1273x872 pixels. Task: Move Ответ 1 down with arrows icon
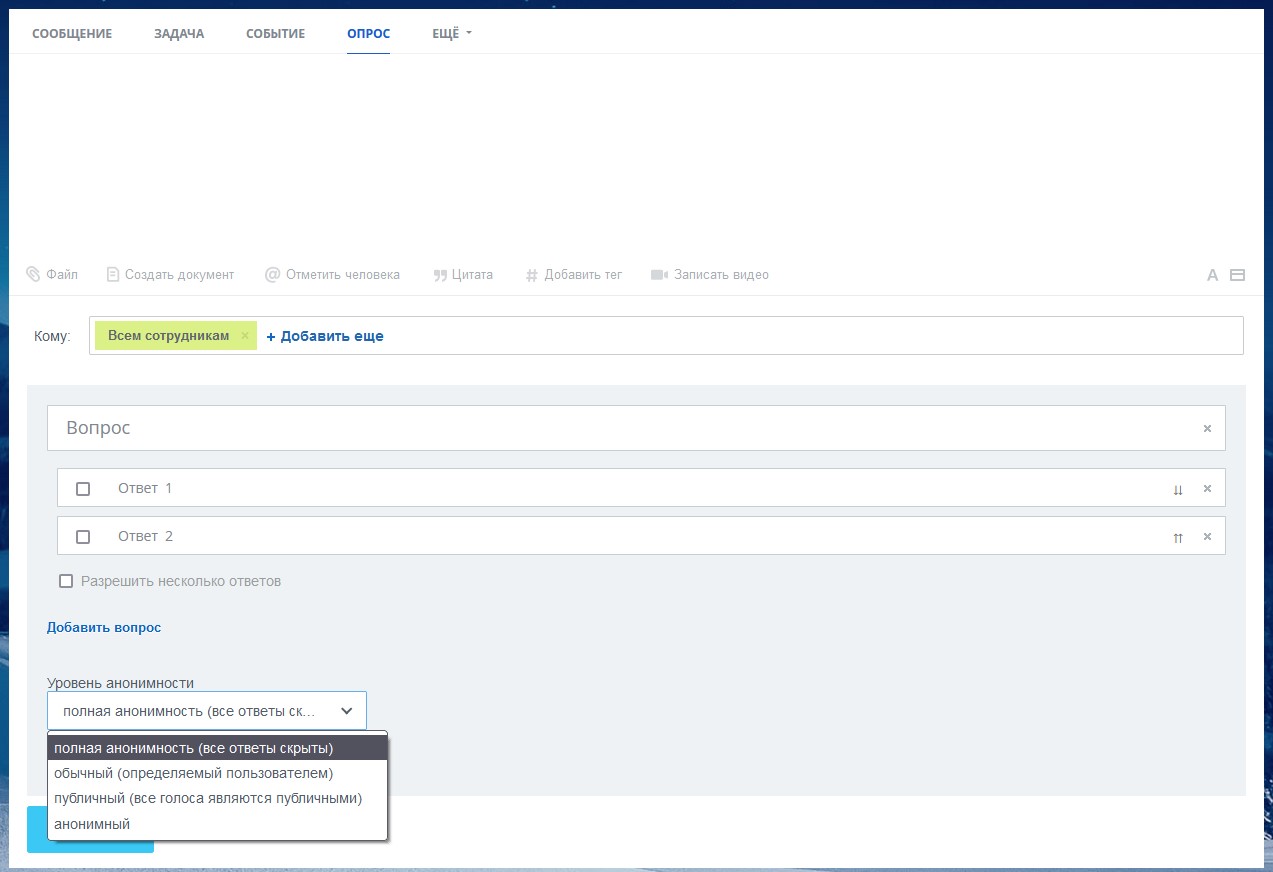click(x=1178, y=489)
